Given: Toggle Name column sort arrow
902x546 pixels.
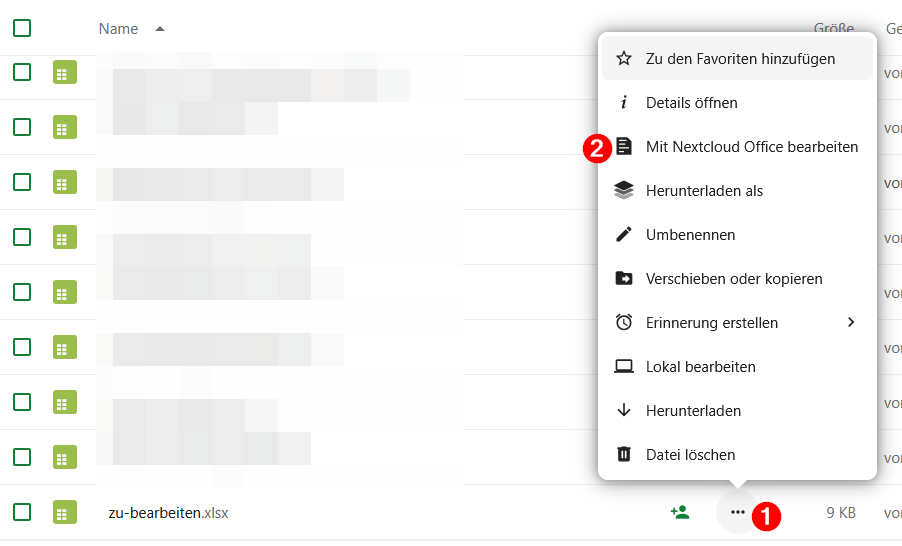Looking at the screenshot, I should (x=160, y=29).
